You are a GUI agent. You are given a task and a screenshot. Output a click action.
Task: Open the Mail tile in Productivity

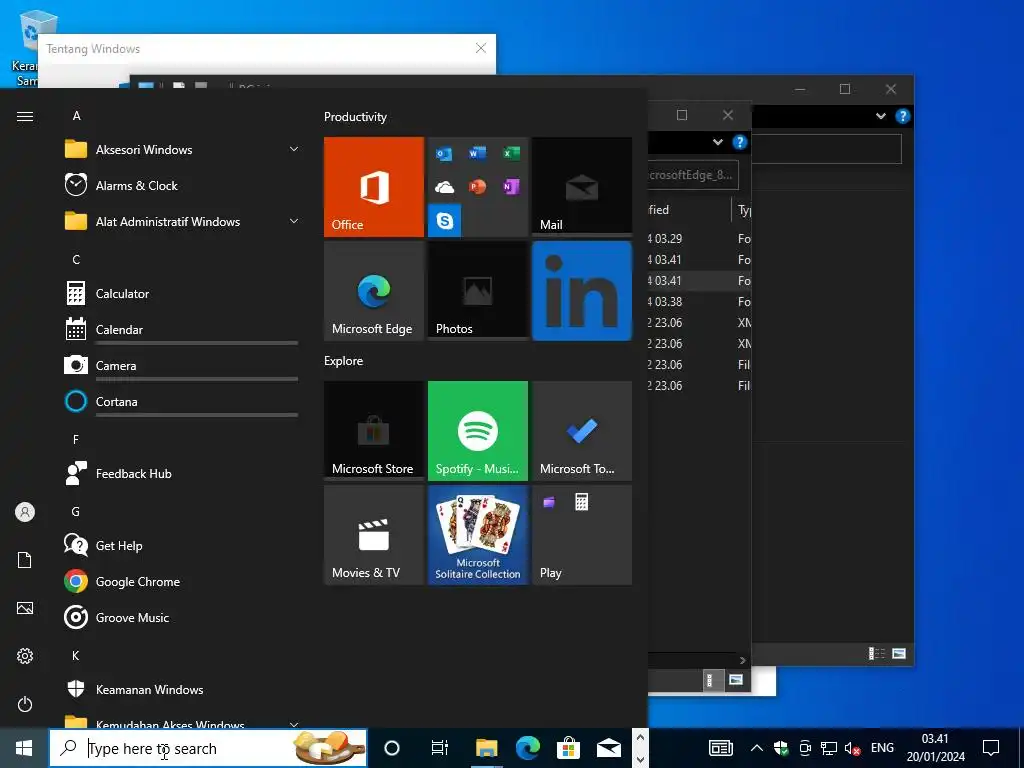[582, 187]
